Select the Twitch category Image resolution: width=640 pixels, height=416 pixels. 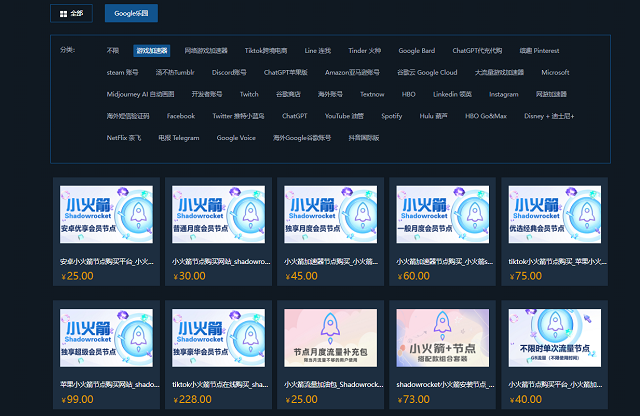click(x=249, y=94)
